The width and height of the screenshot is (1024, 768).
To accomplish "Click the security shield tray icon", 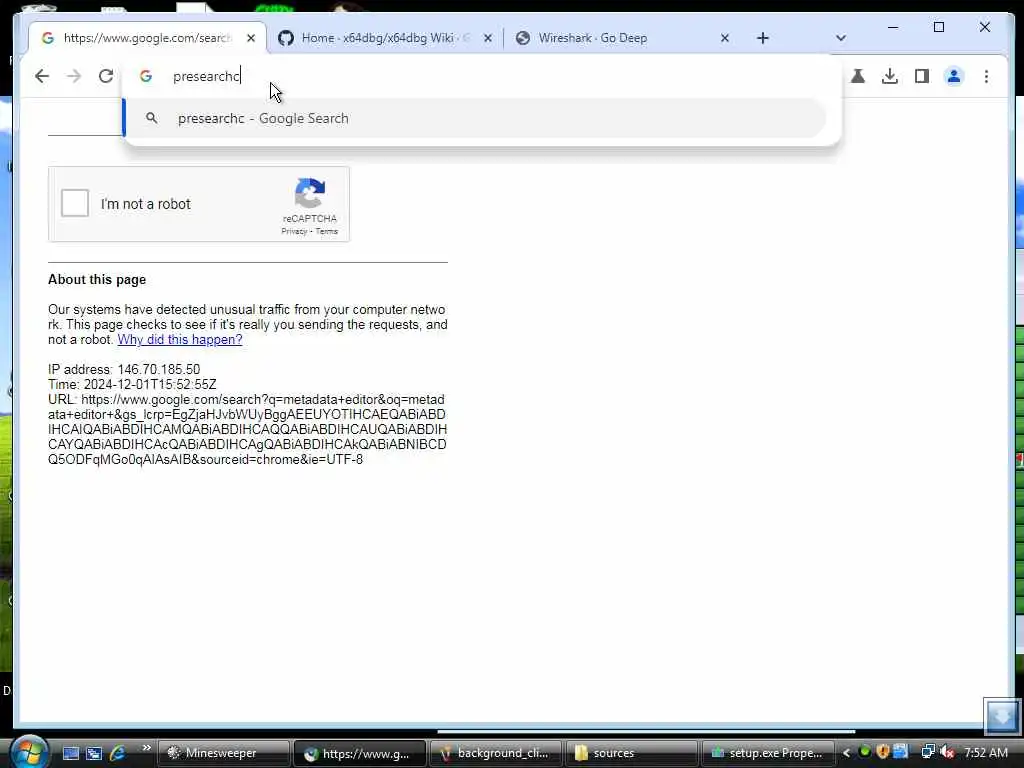I will coord(883,752).
